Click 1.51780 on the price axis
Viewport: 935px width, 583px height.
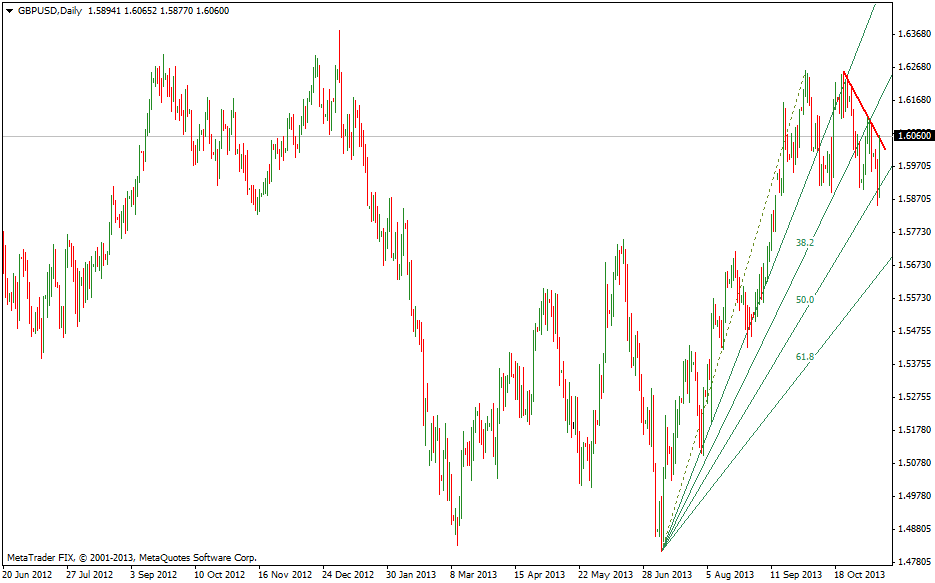[x=914, y=430]
